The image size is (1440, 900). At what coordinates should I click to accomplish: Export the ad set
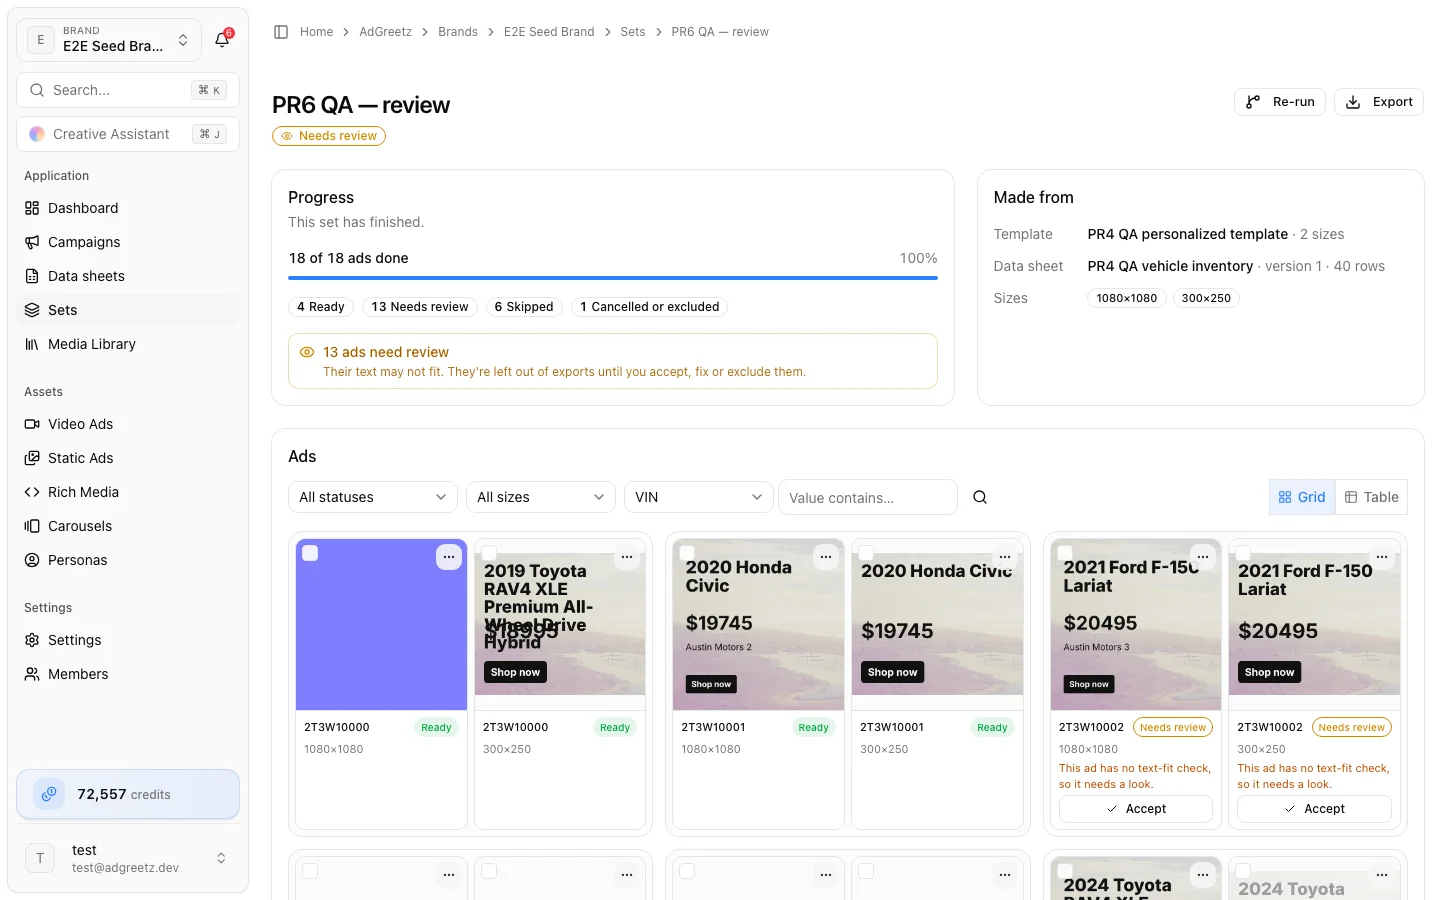(1379, 102)
